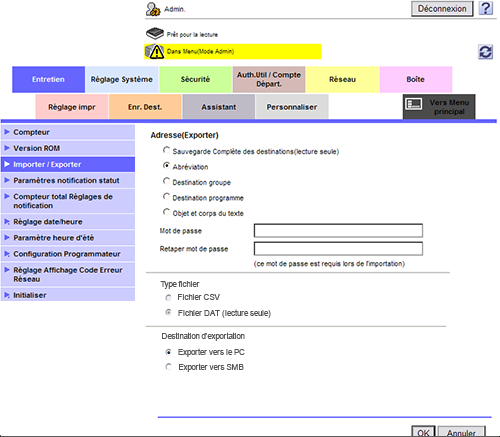Click the arrow beside Paramètres notification statut
Image resolution: width=500 pixels, height=437 pixels.
pyautogui.click(x=7, y=180)
